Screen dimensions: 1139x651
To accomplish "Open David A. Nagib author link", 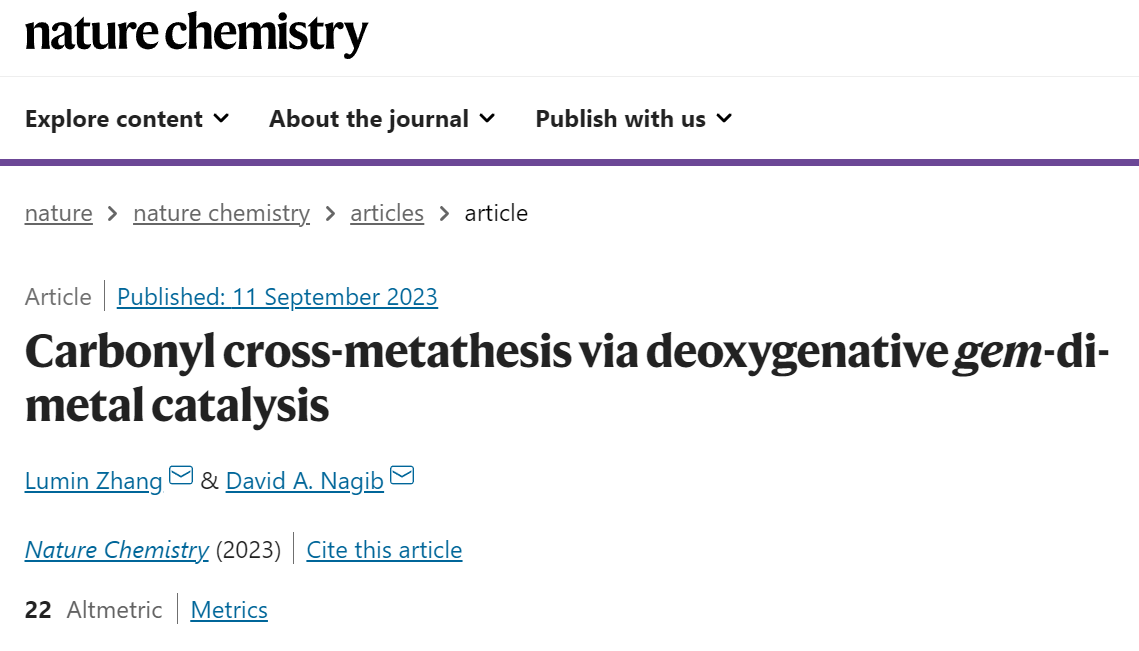I will pyautogui.click(x=304, y=481).
